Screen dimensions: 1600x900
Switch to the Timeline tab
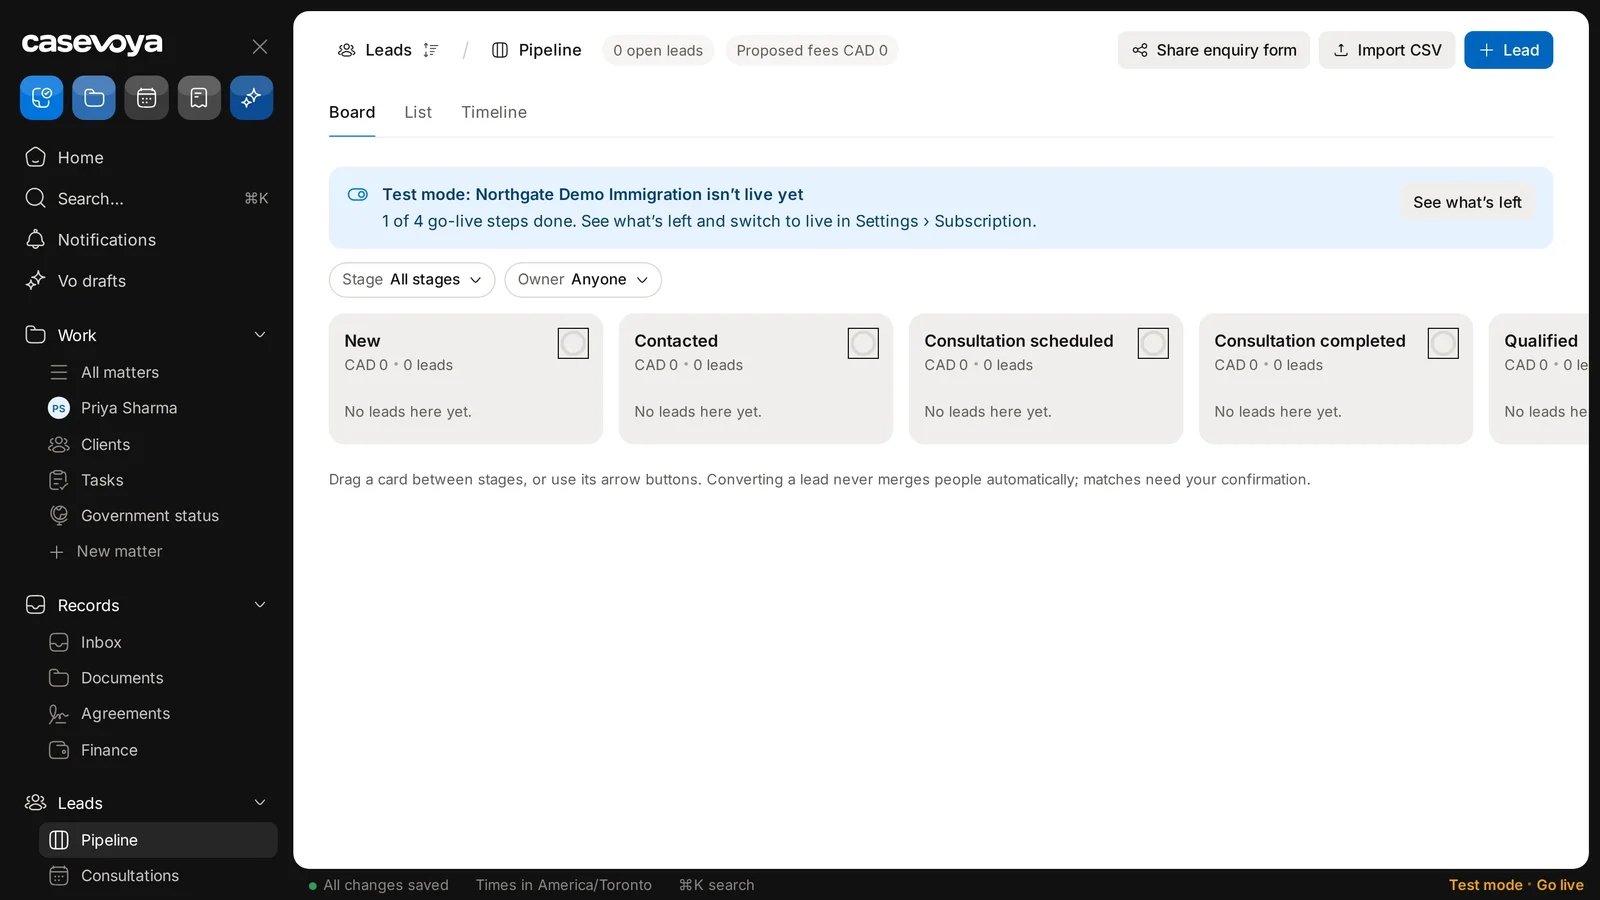click(x=494, y=112)
